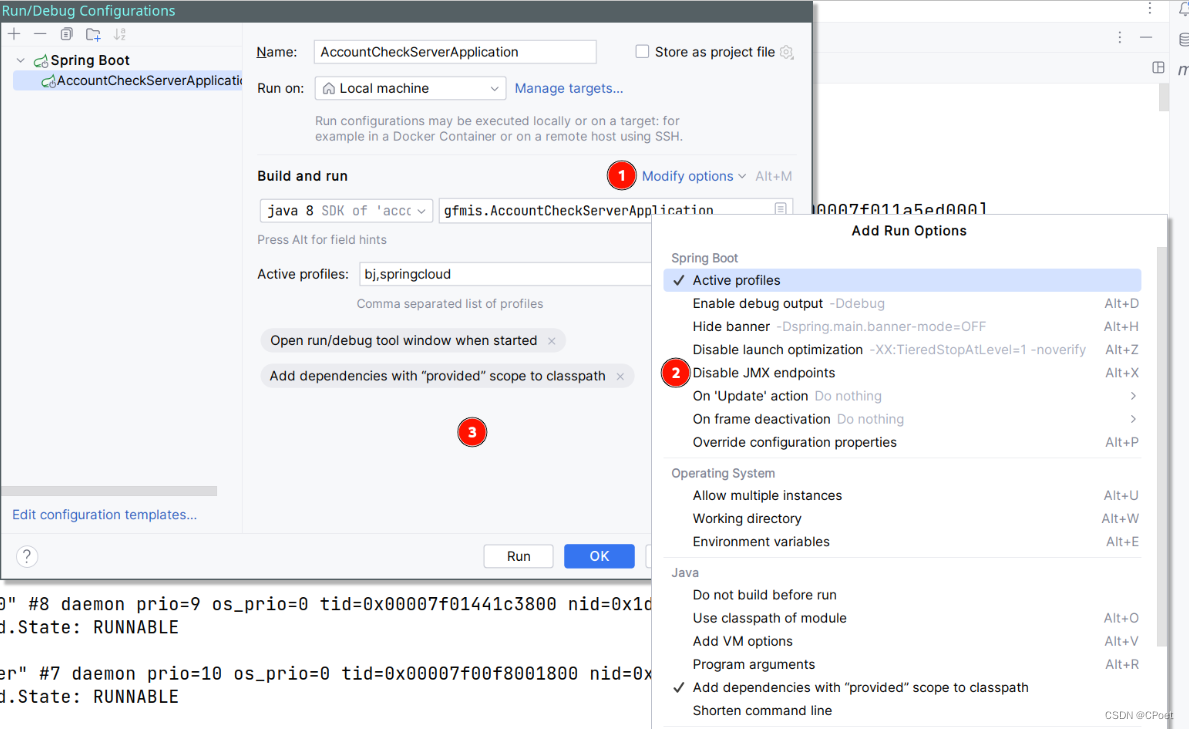This screenshot has width=1189, height=729.
Task: Toggle the editor layout panel icon
Action: (1158, 68)
